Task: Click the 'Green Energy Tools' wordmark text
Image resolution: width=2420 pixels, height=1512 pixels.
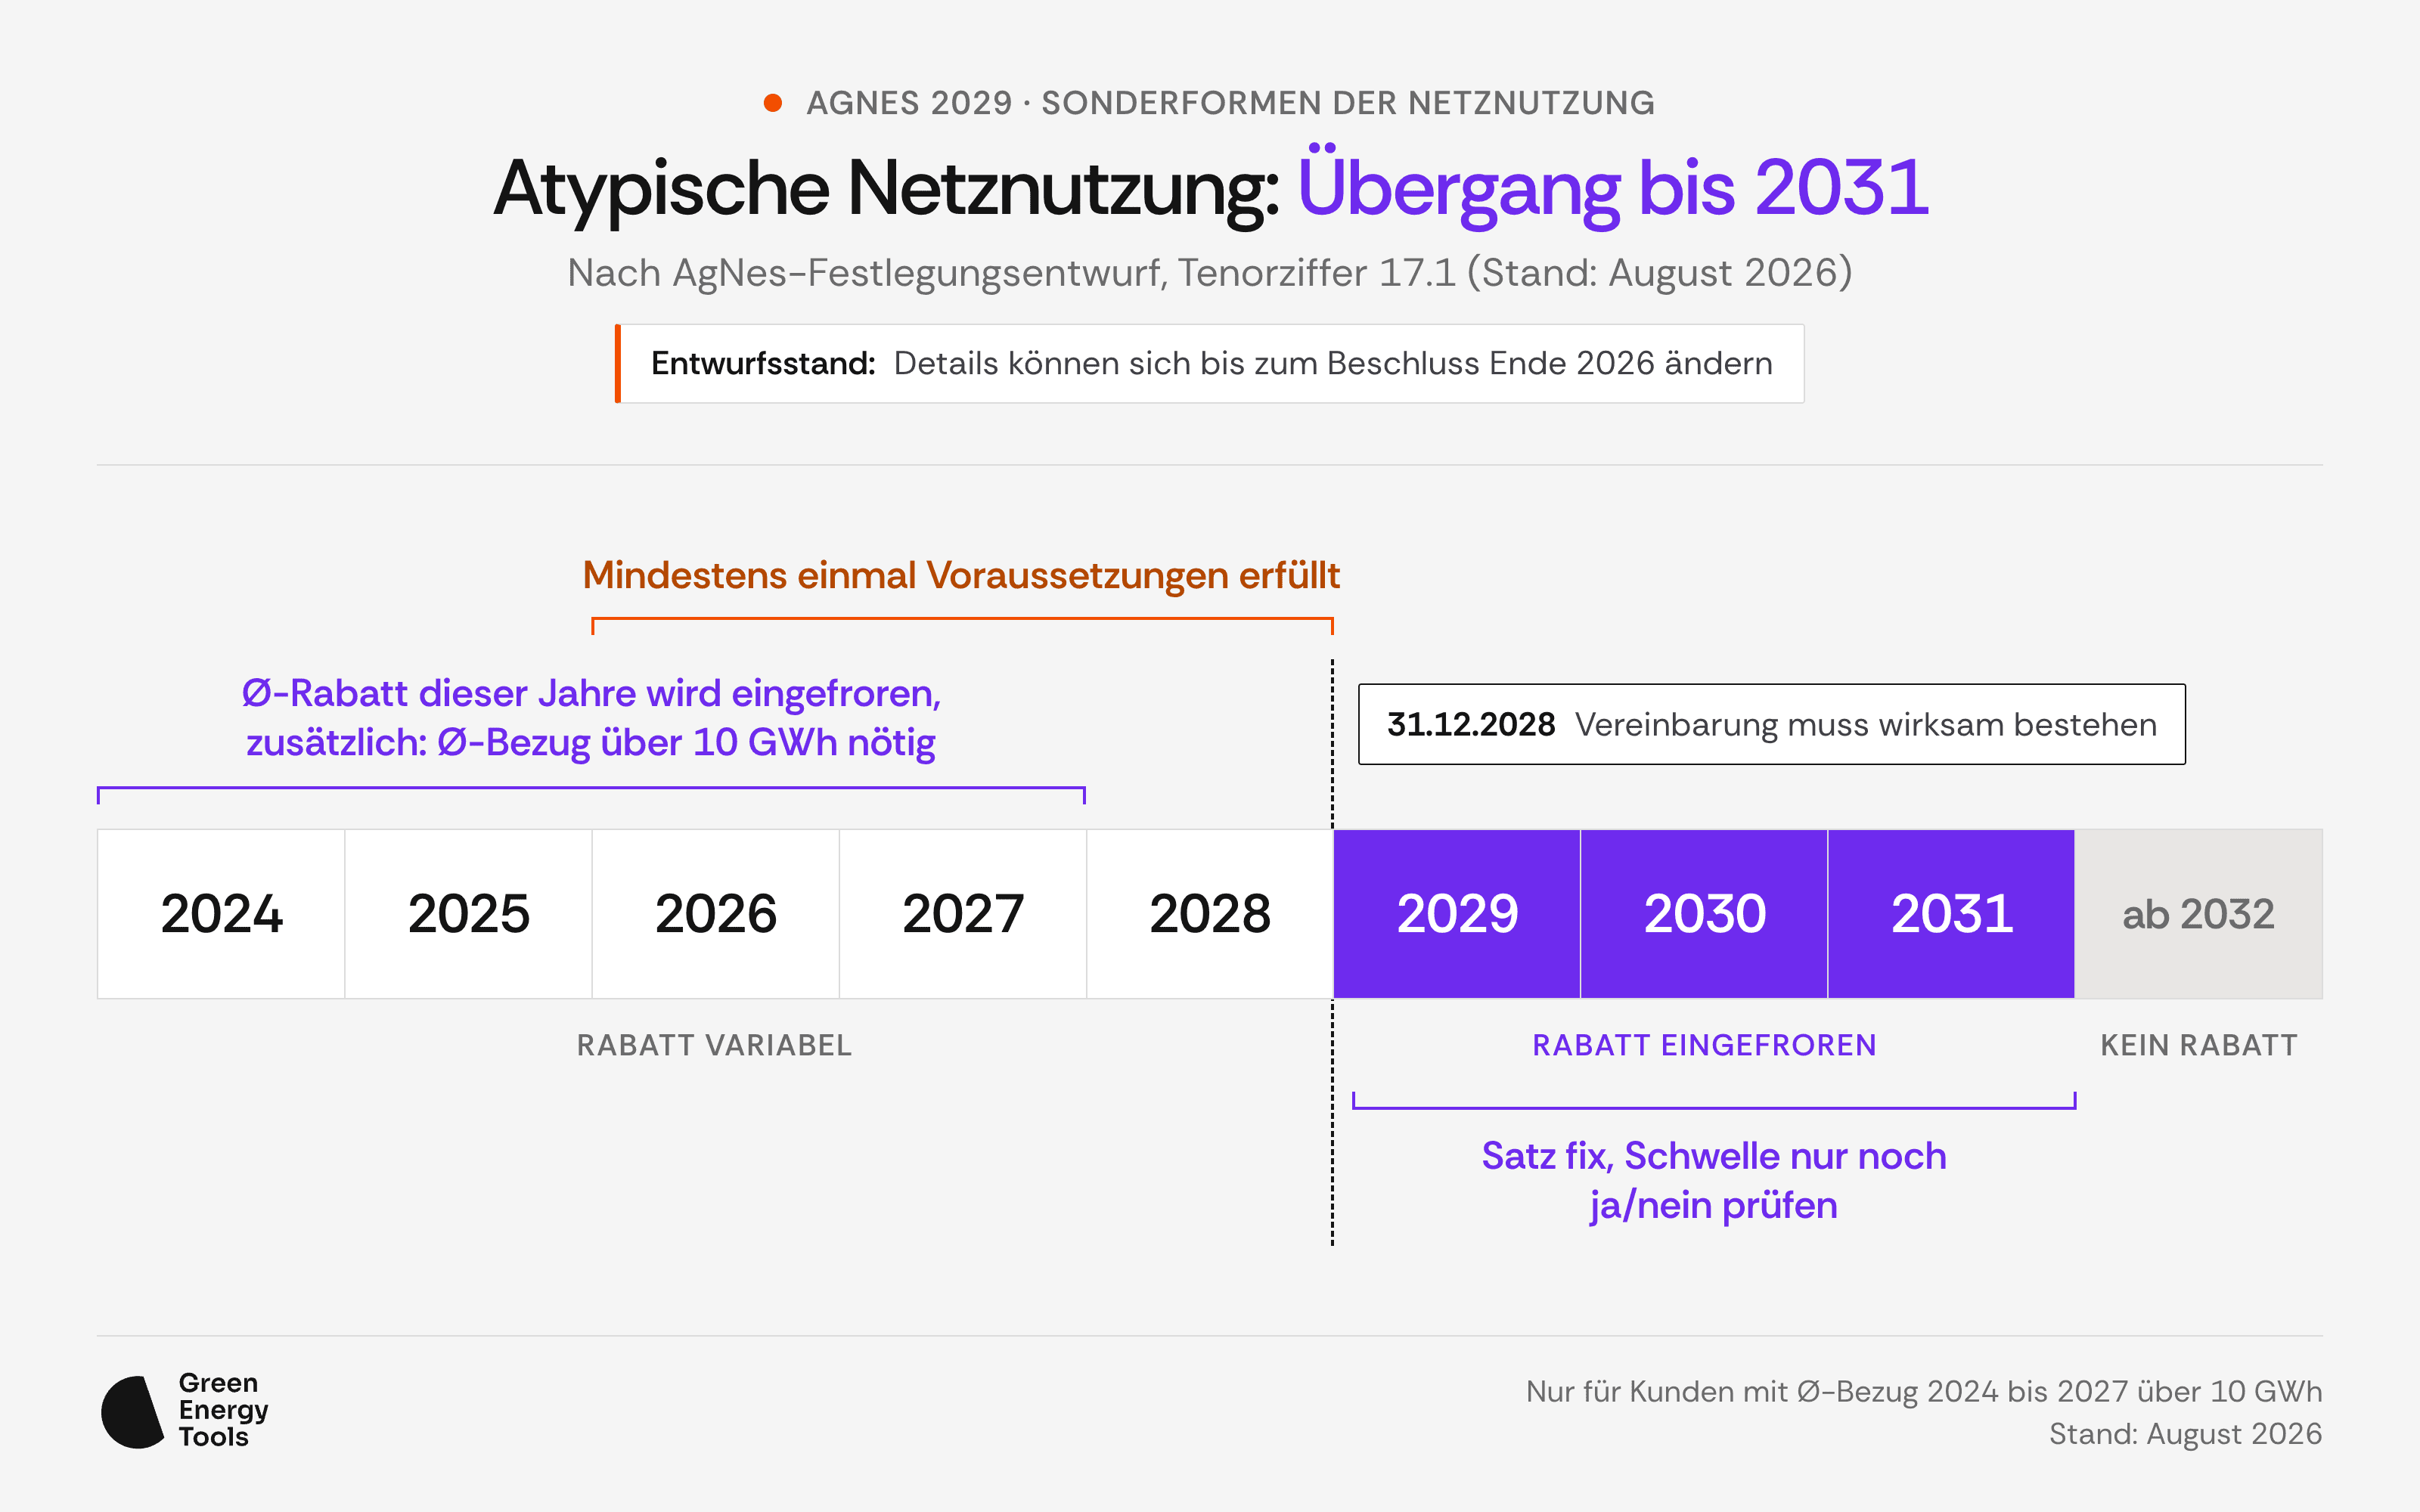Action: (x=223, y=1410)
